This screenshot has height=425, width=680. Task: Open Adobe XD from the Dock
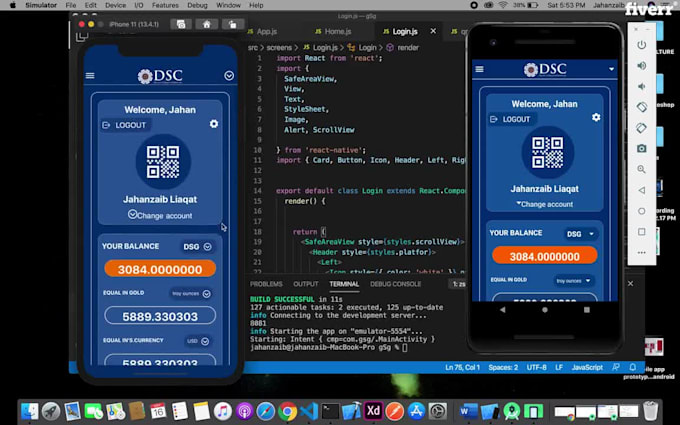coord(373,411)
